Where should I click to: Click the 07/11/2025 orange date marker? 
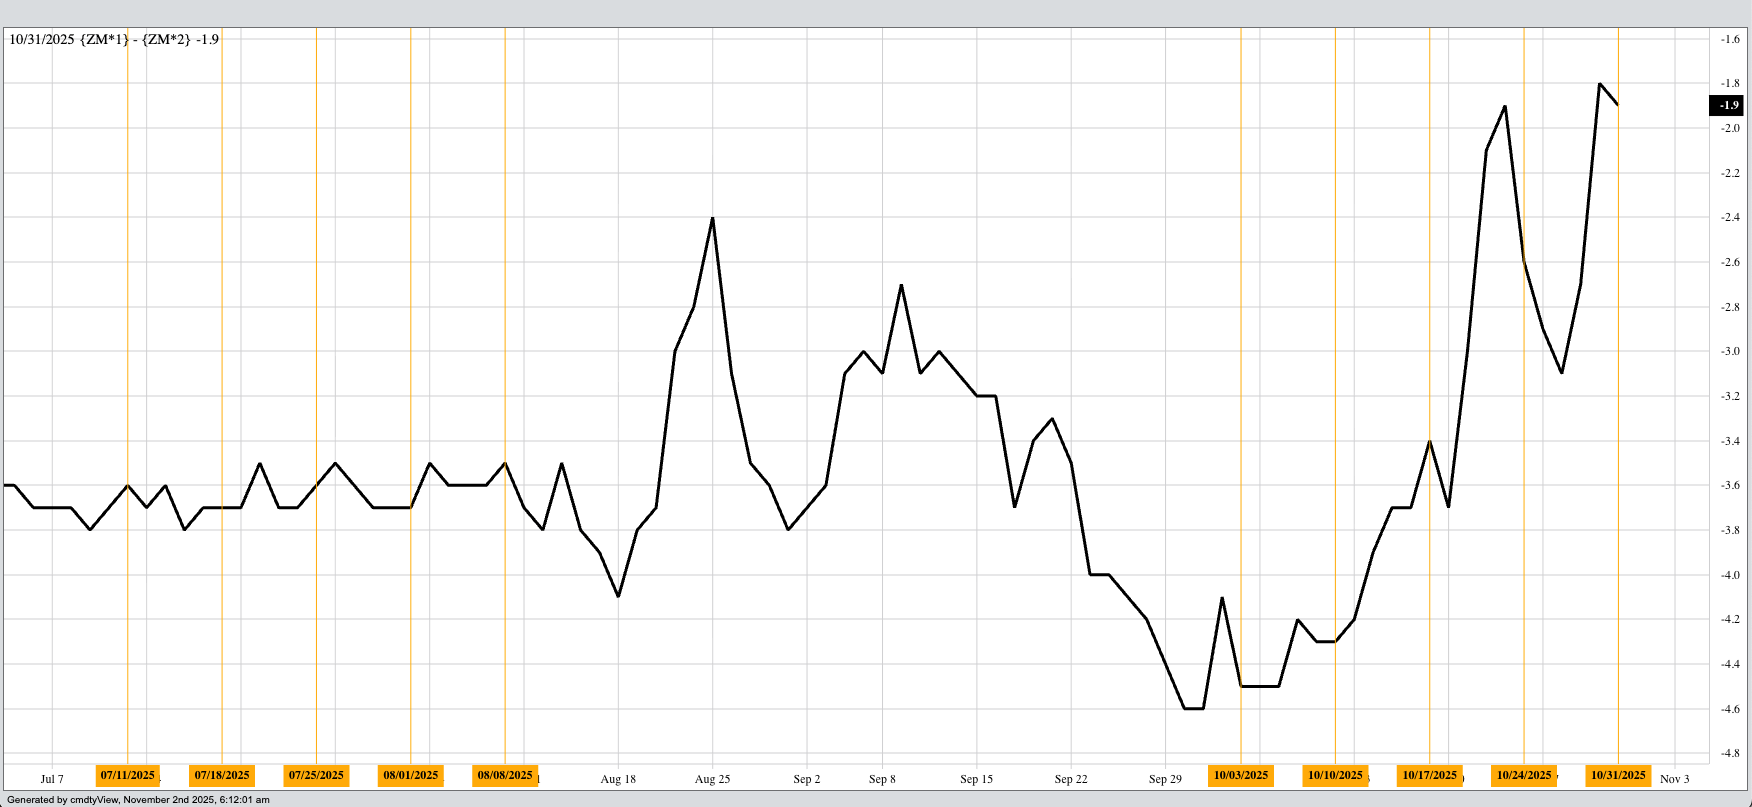pos(128,775)
